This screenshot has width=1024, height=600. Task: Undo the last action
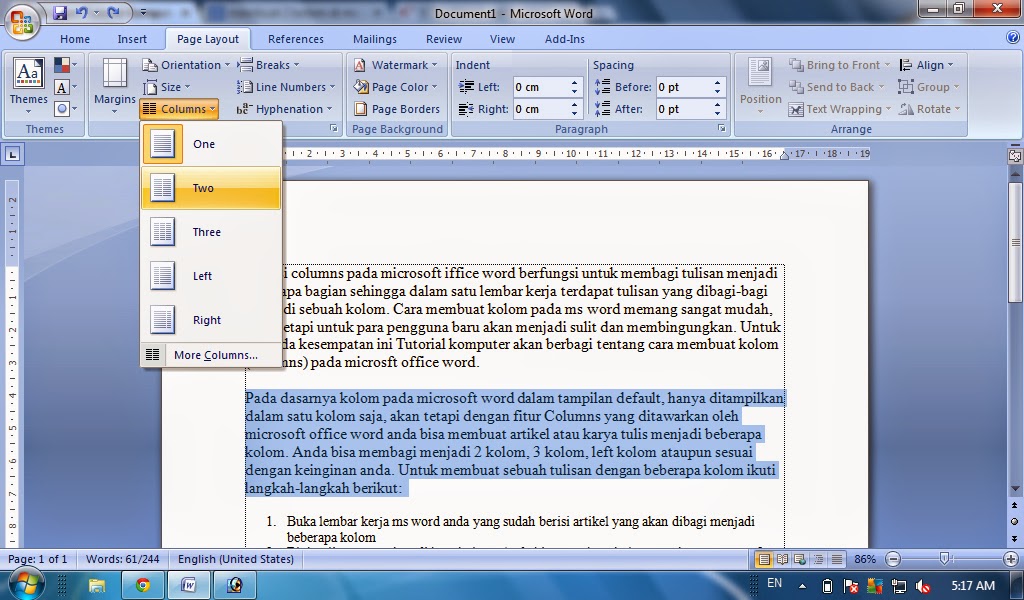click(x=82, y=12)
